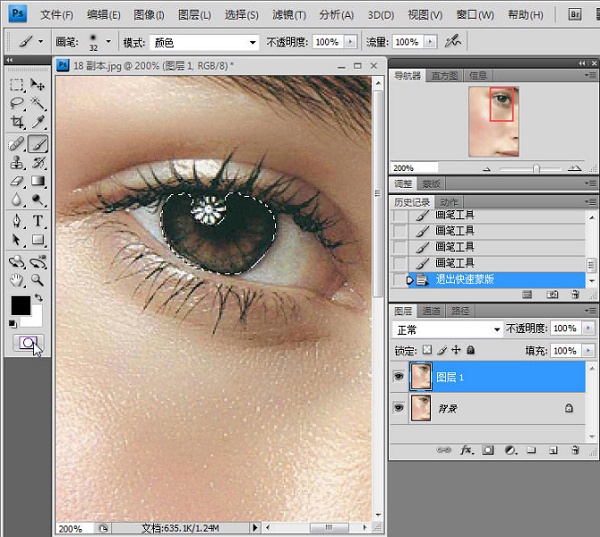Pick the Dodge tool

click(x=38, y=199)
